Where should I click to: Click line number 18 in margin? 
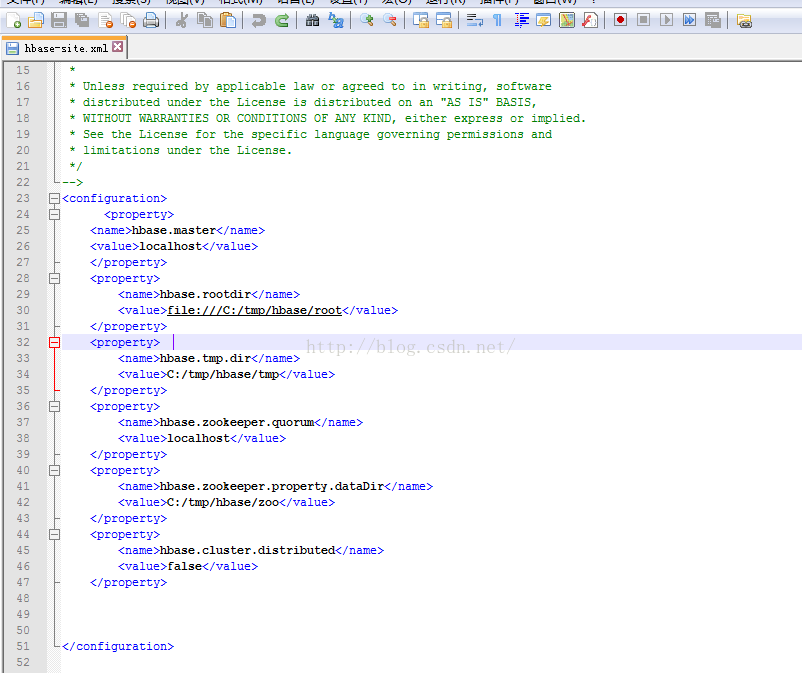tap(23, 118)
